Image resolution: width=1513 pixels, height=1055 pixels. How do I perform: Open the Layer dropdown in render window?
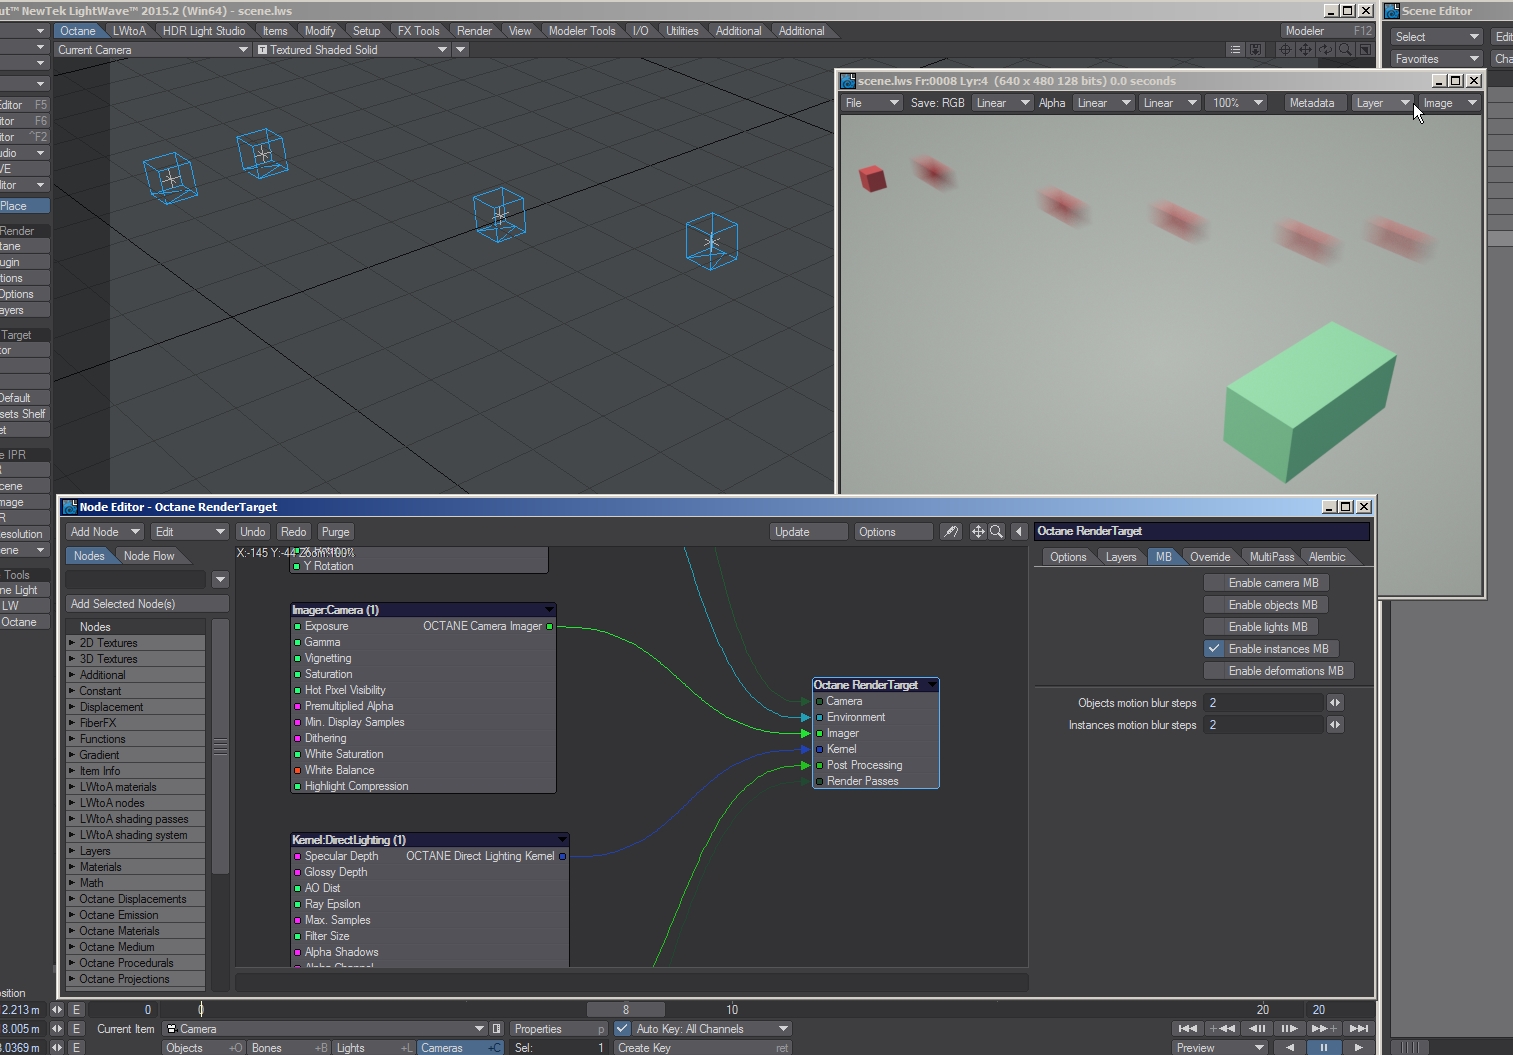point(1383,103)
